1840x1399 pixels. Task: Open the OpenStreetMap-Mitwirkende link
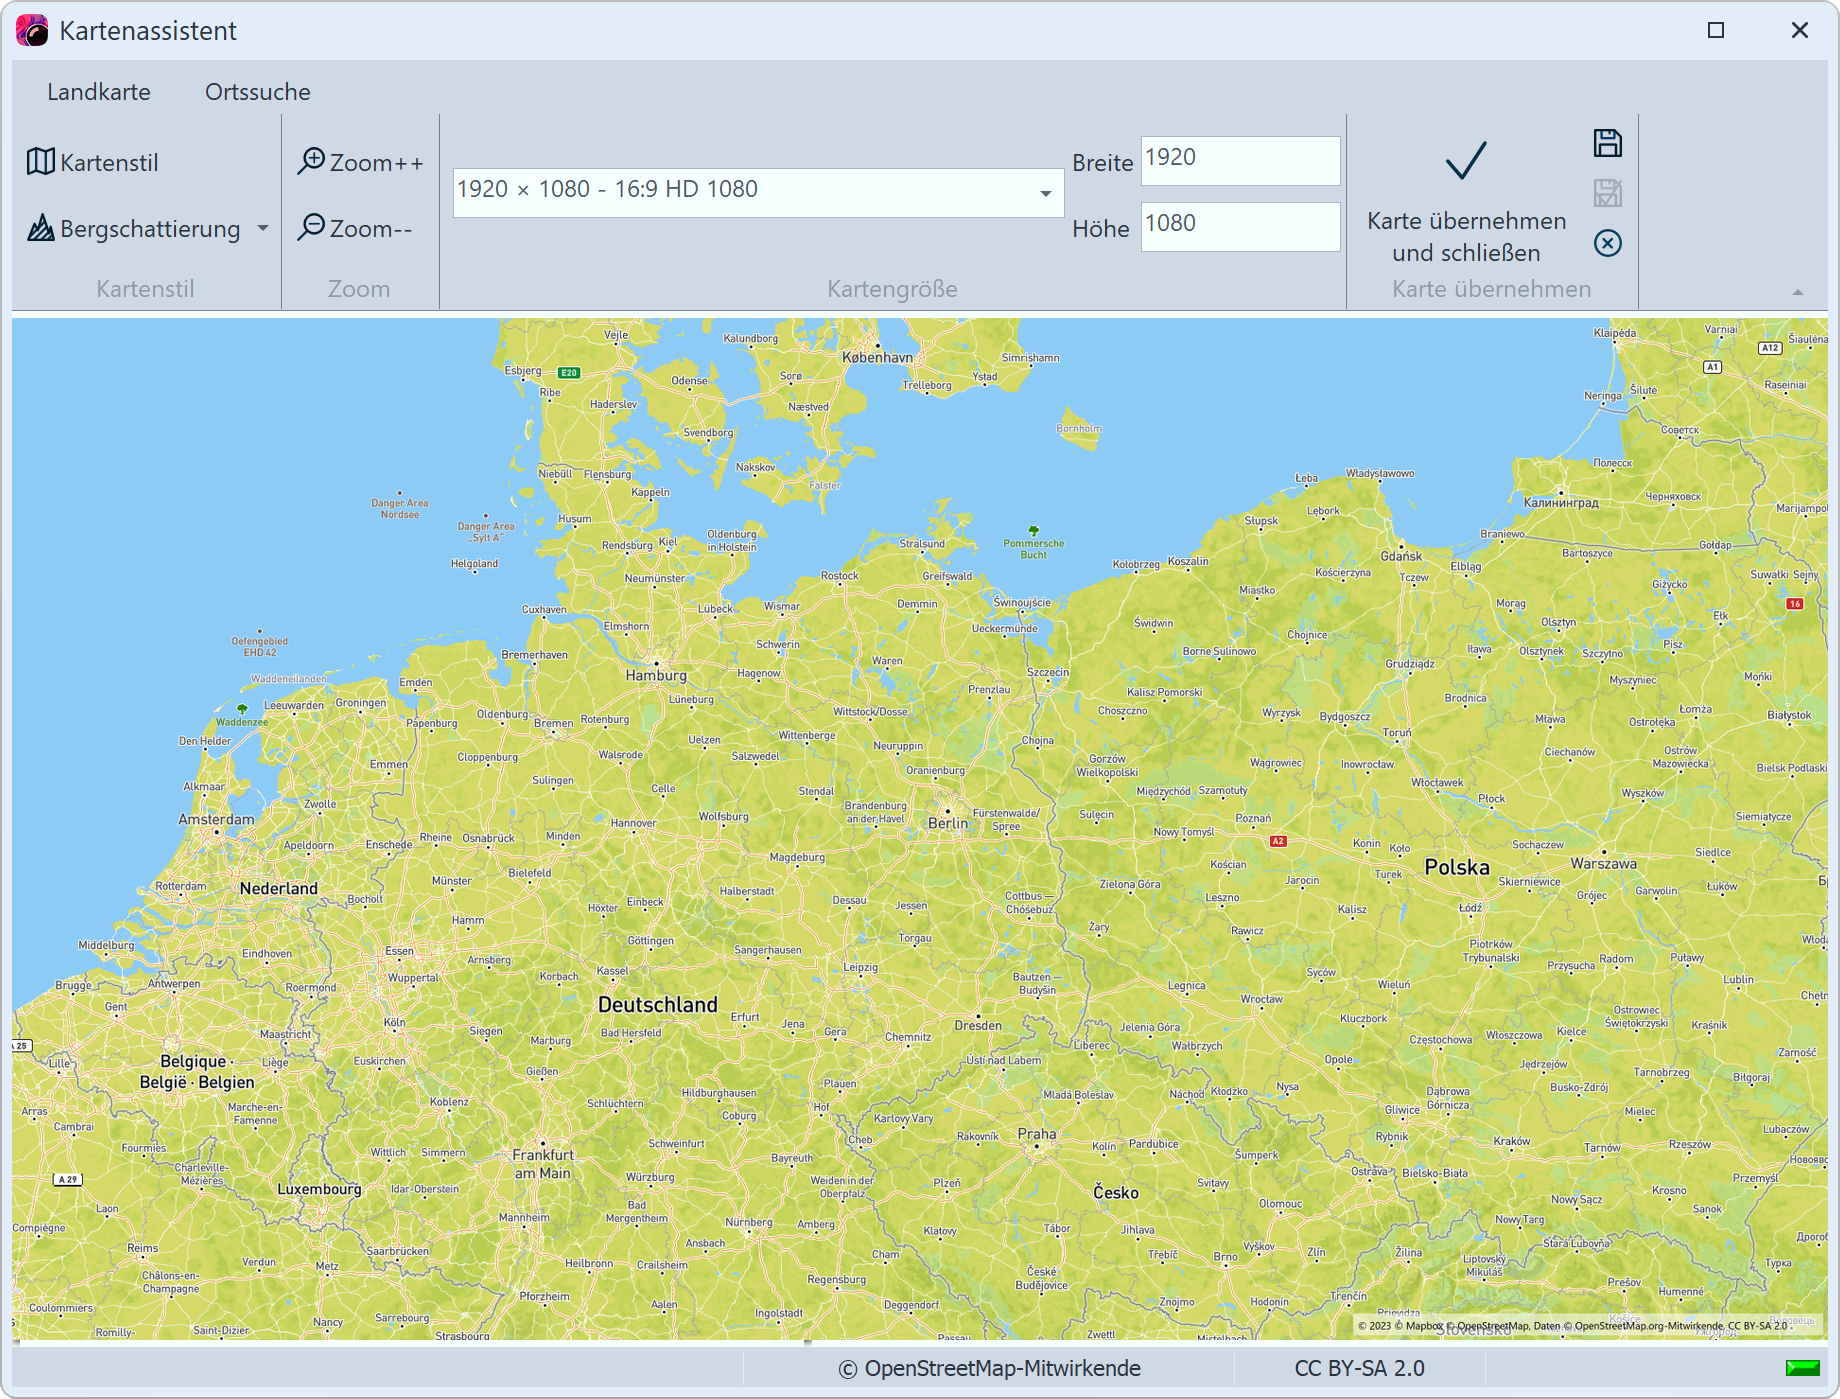989,1368
